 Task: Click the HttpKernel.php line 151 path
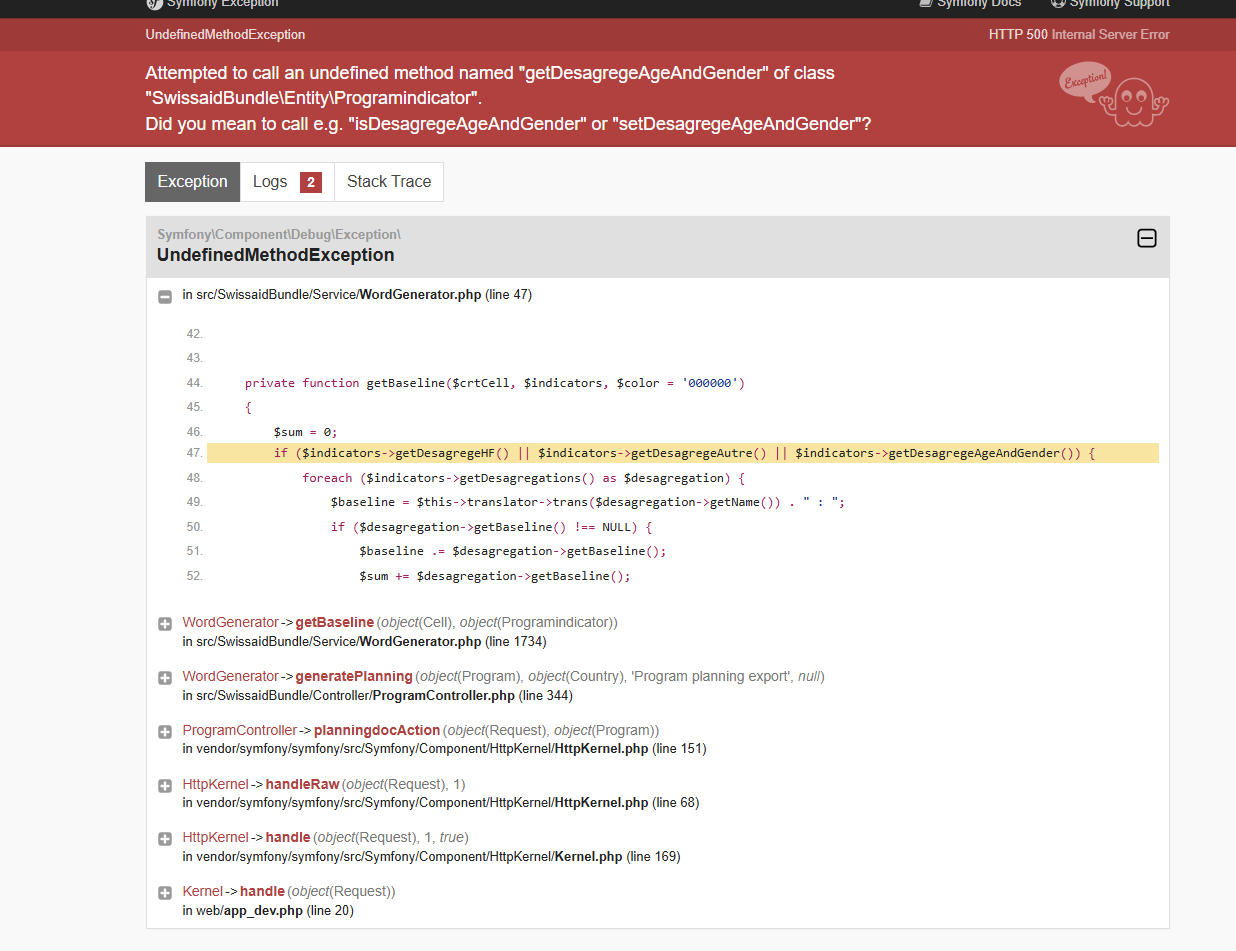444,748
